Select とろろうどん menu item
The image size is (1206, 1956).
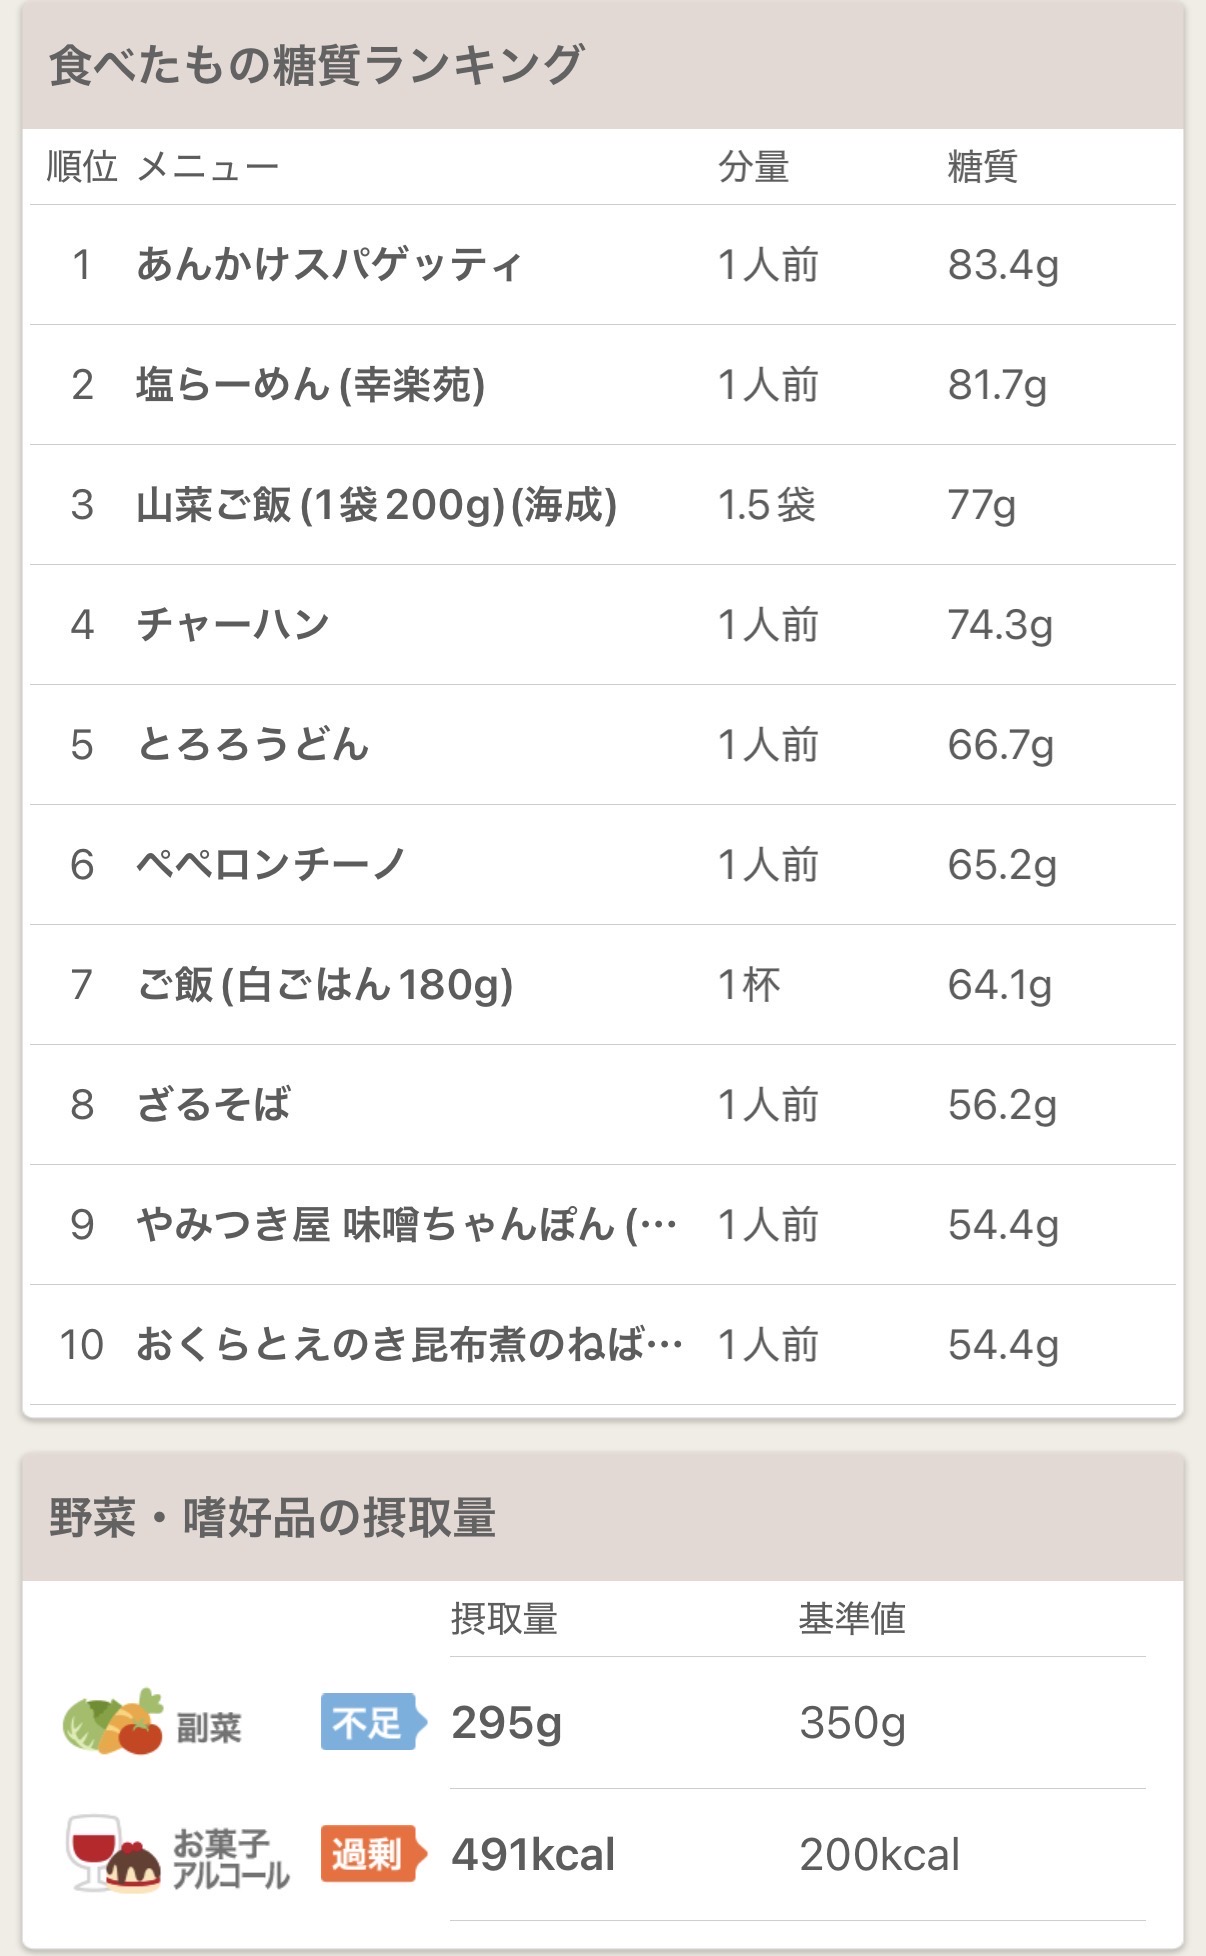253,745
